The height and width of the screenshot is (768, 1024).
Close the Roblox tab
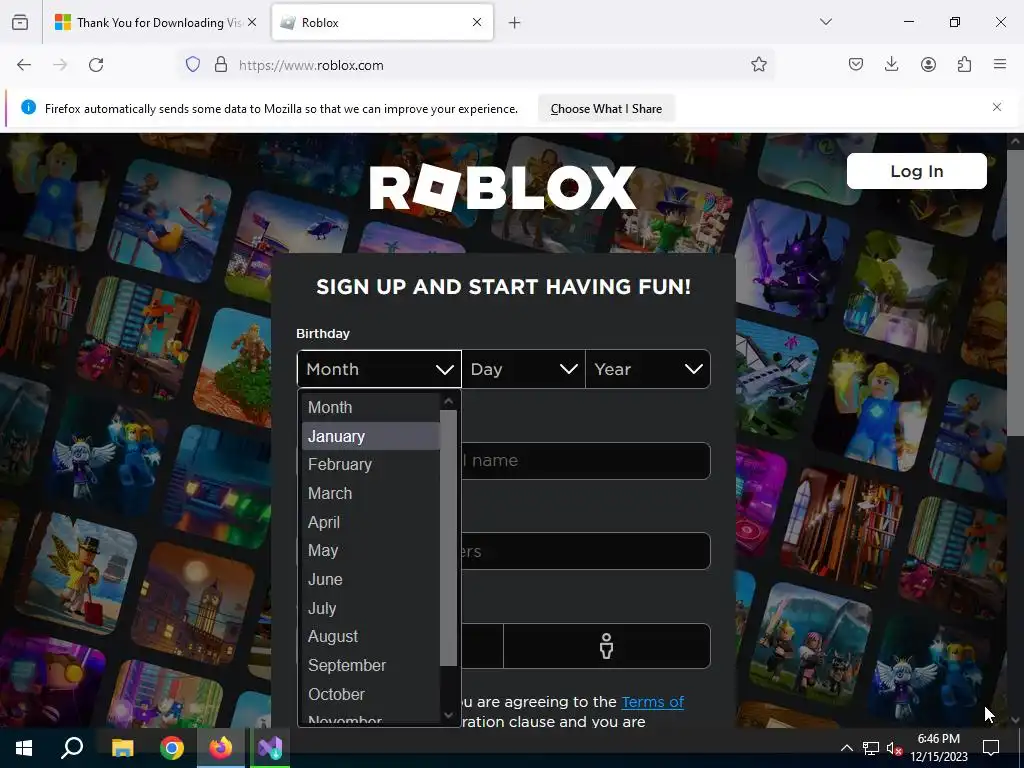pyautogui.click(x=477, y=22)
